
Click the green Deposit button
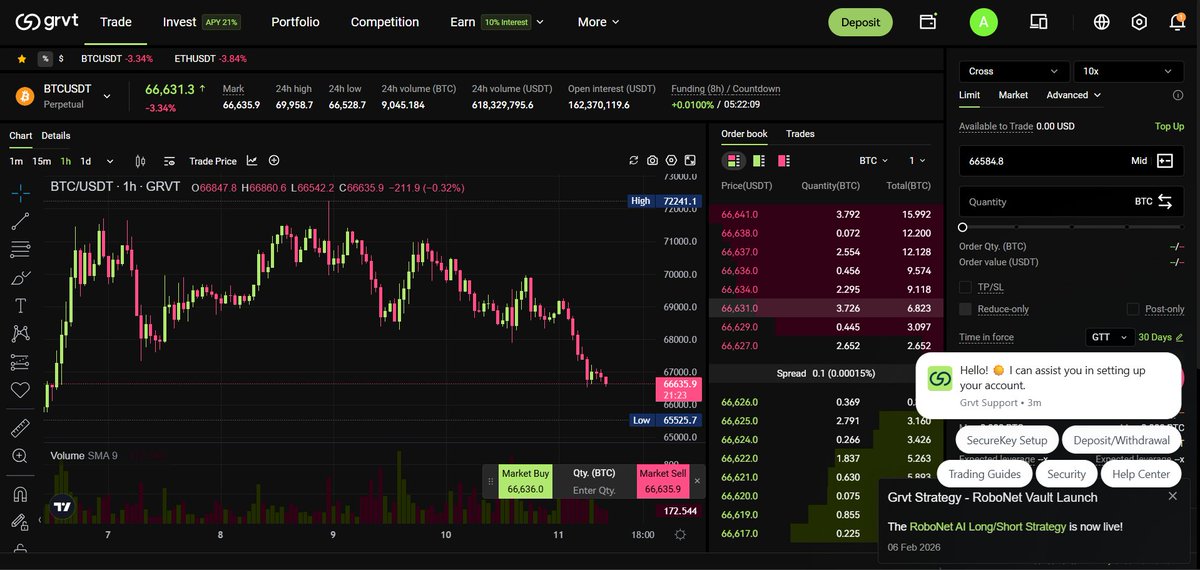point(860,22)
